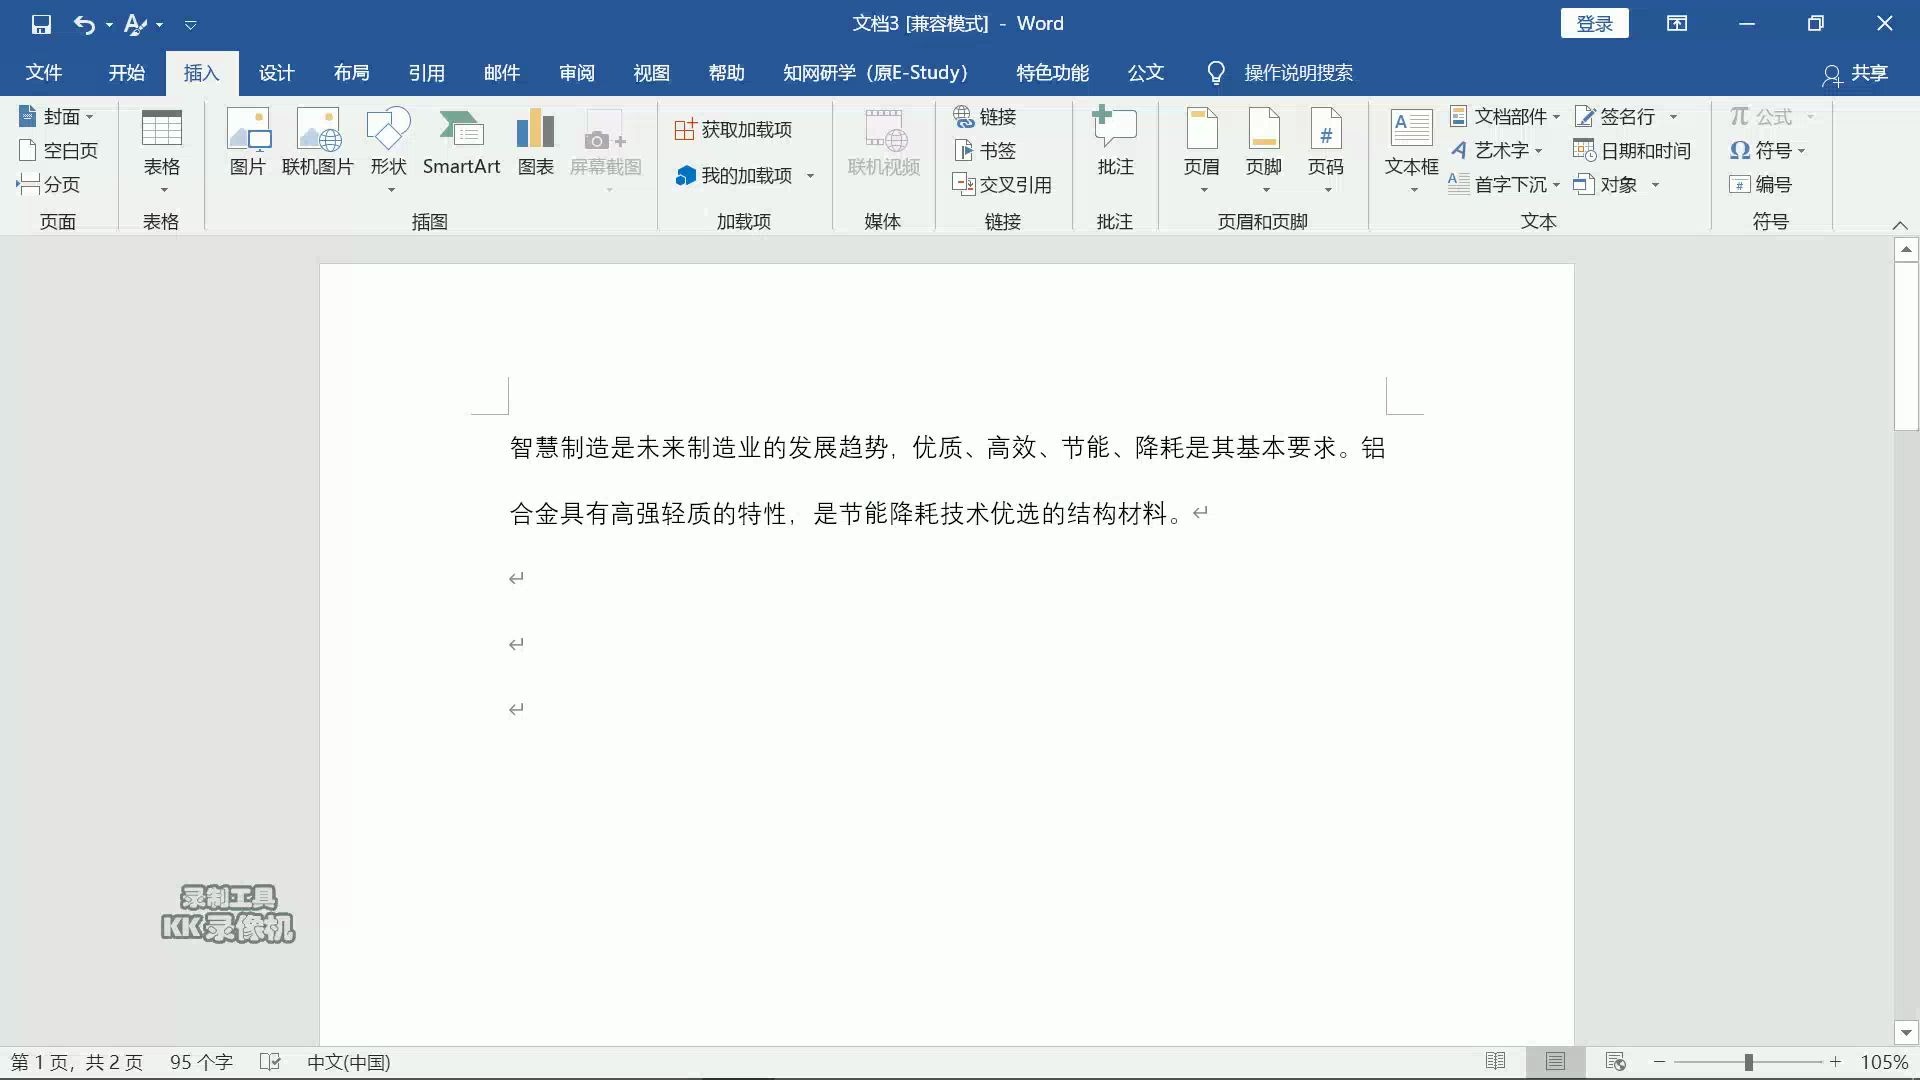Open the 符号 symbol dropdown
Screen dimensions: 1920x1080
click(1768, 151)
